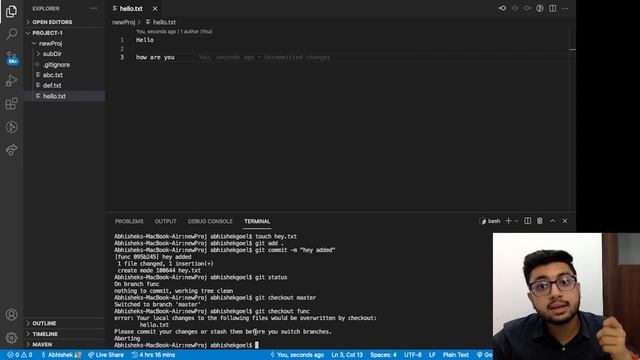Screen dimensions: 640x360
Task: Open the Source Control view
Action: [x=11, y=58]
